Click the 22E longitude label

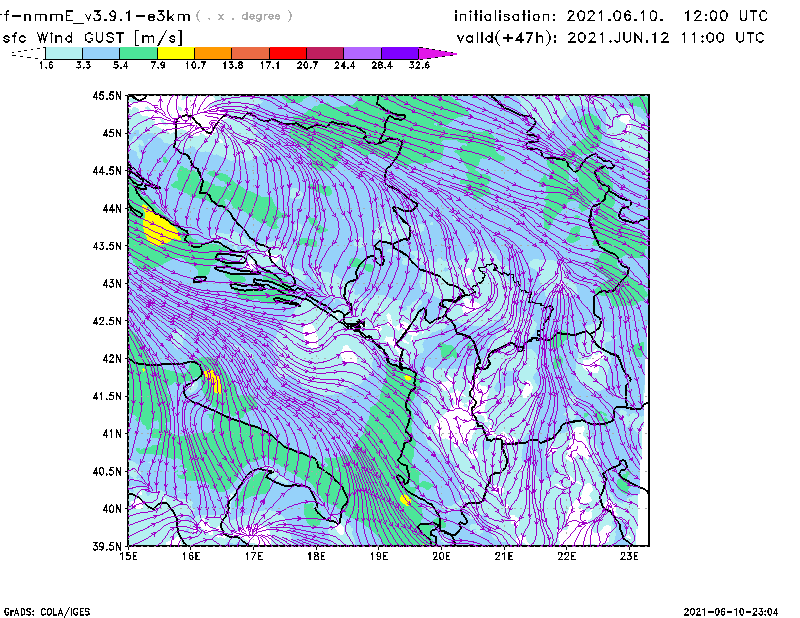point(567,556)
